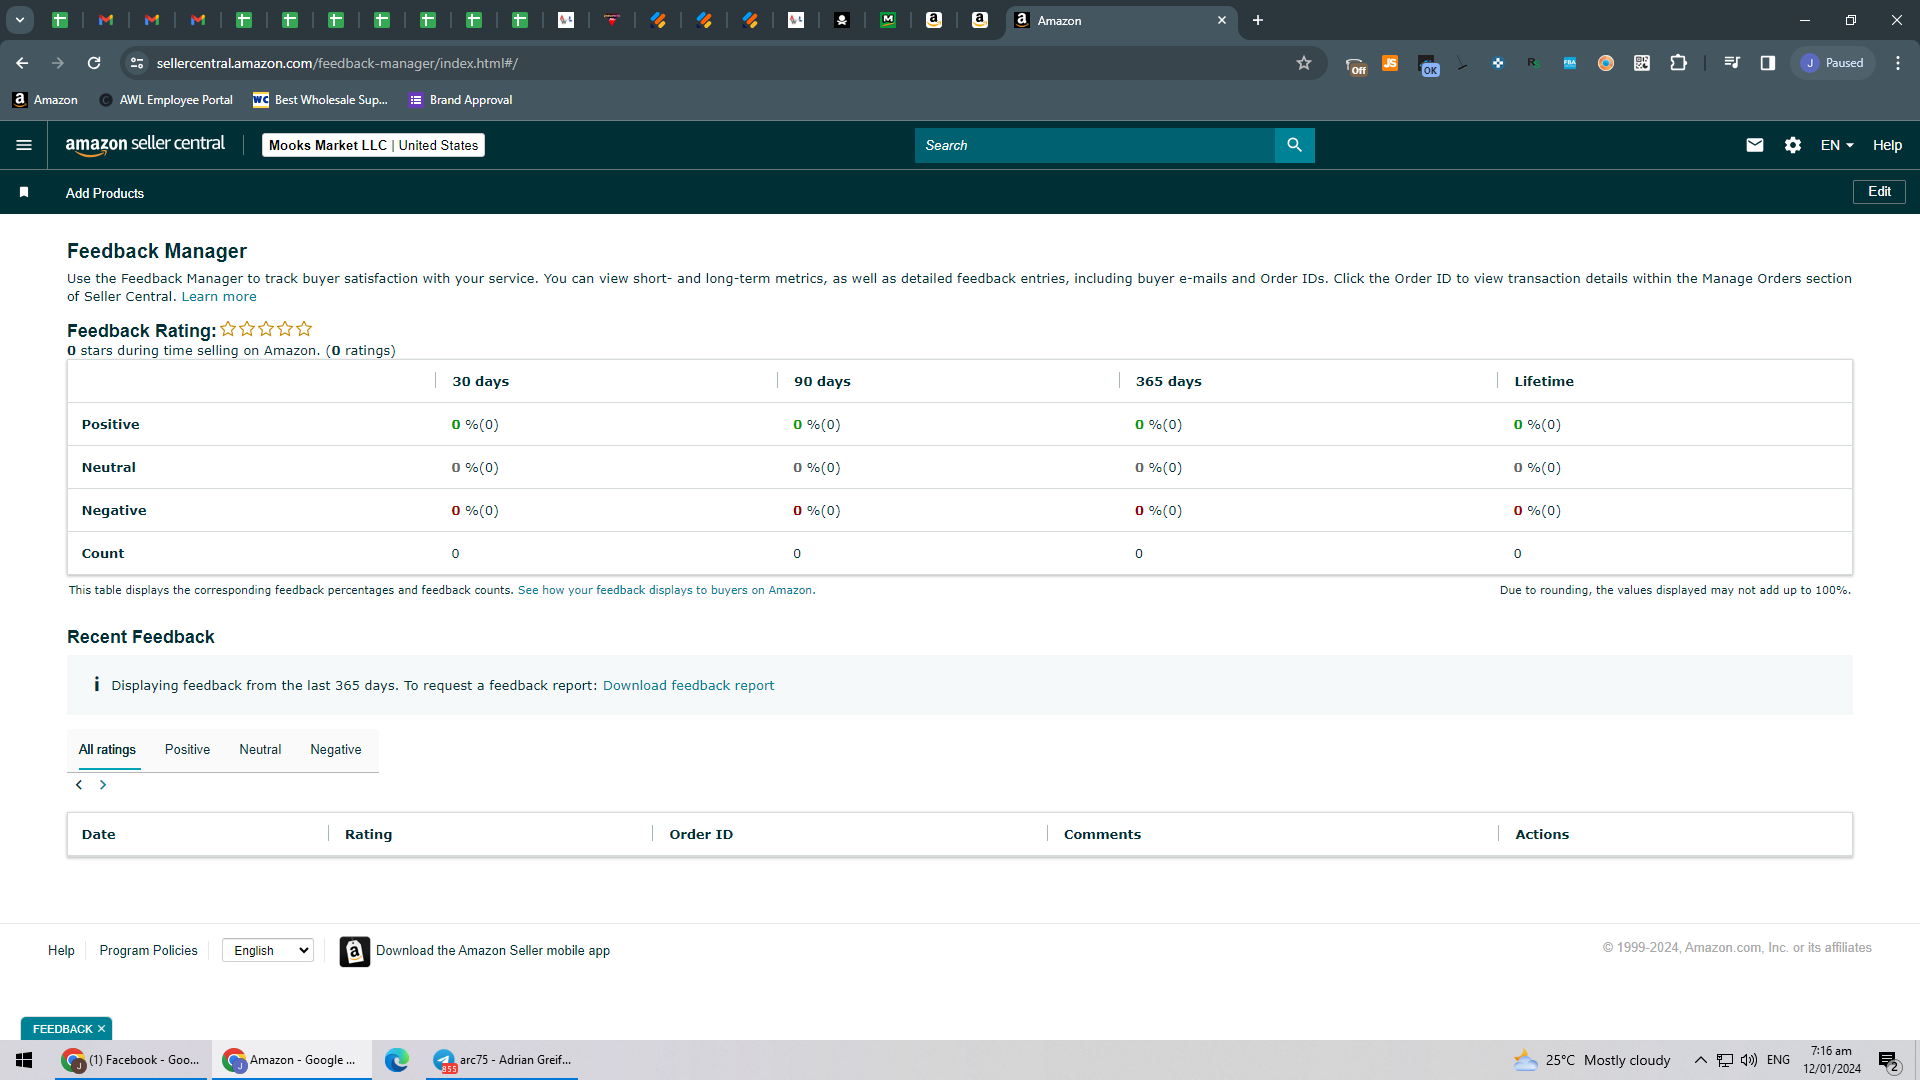
Task: Click the Facebook Chrome taskbar window
Action: coord(132,1060)
